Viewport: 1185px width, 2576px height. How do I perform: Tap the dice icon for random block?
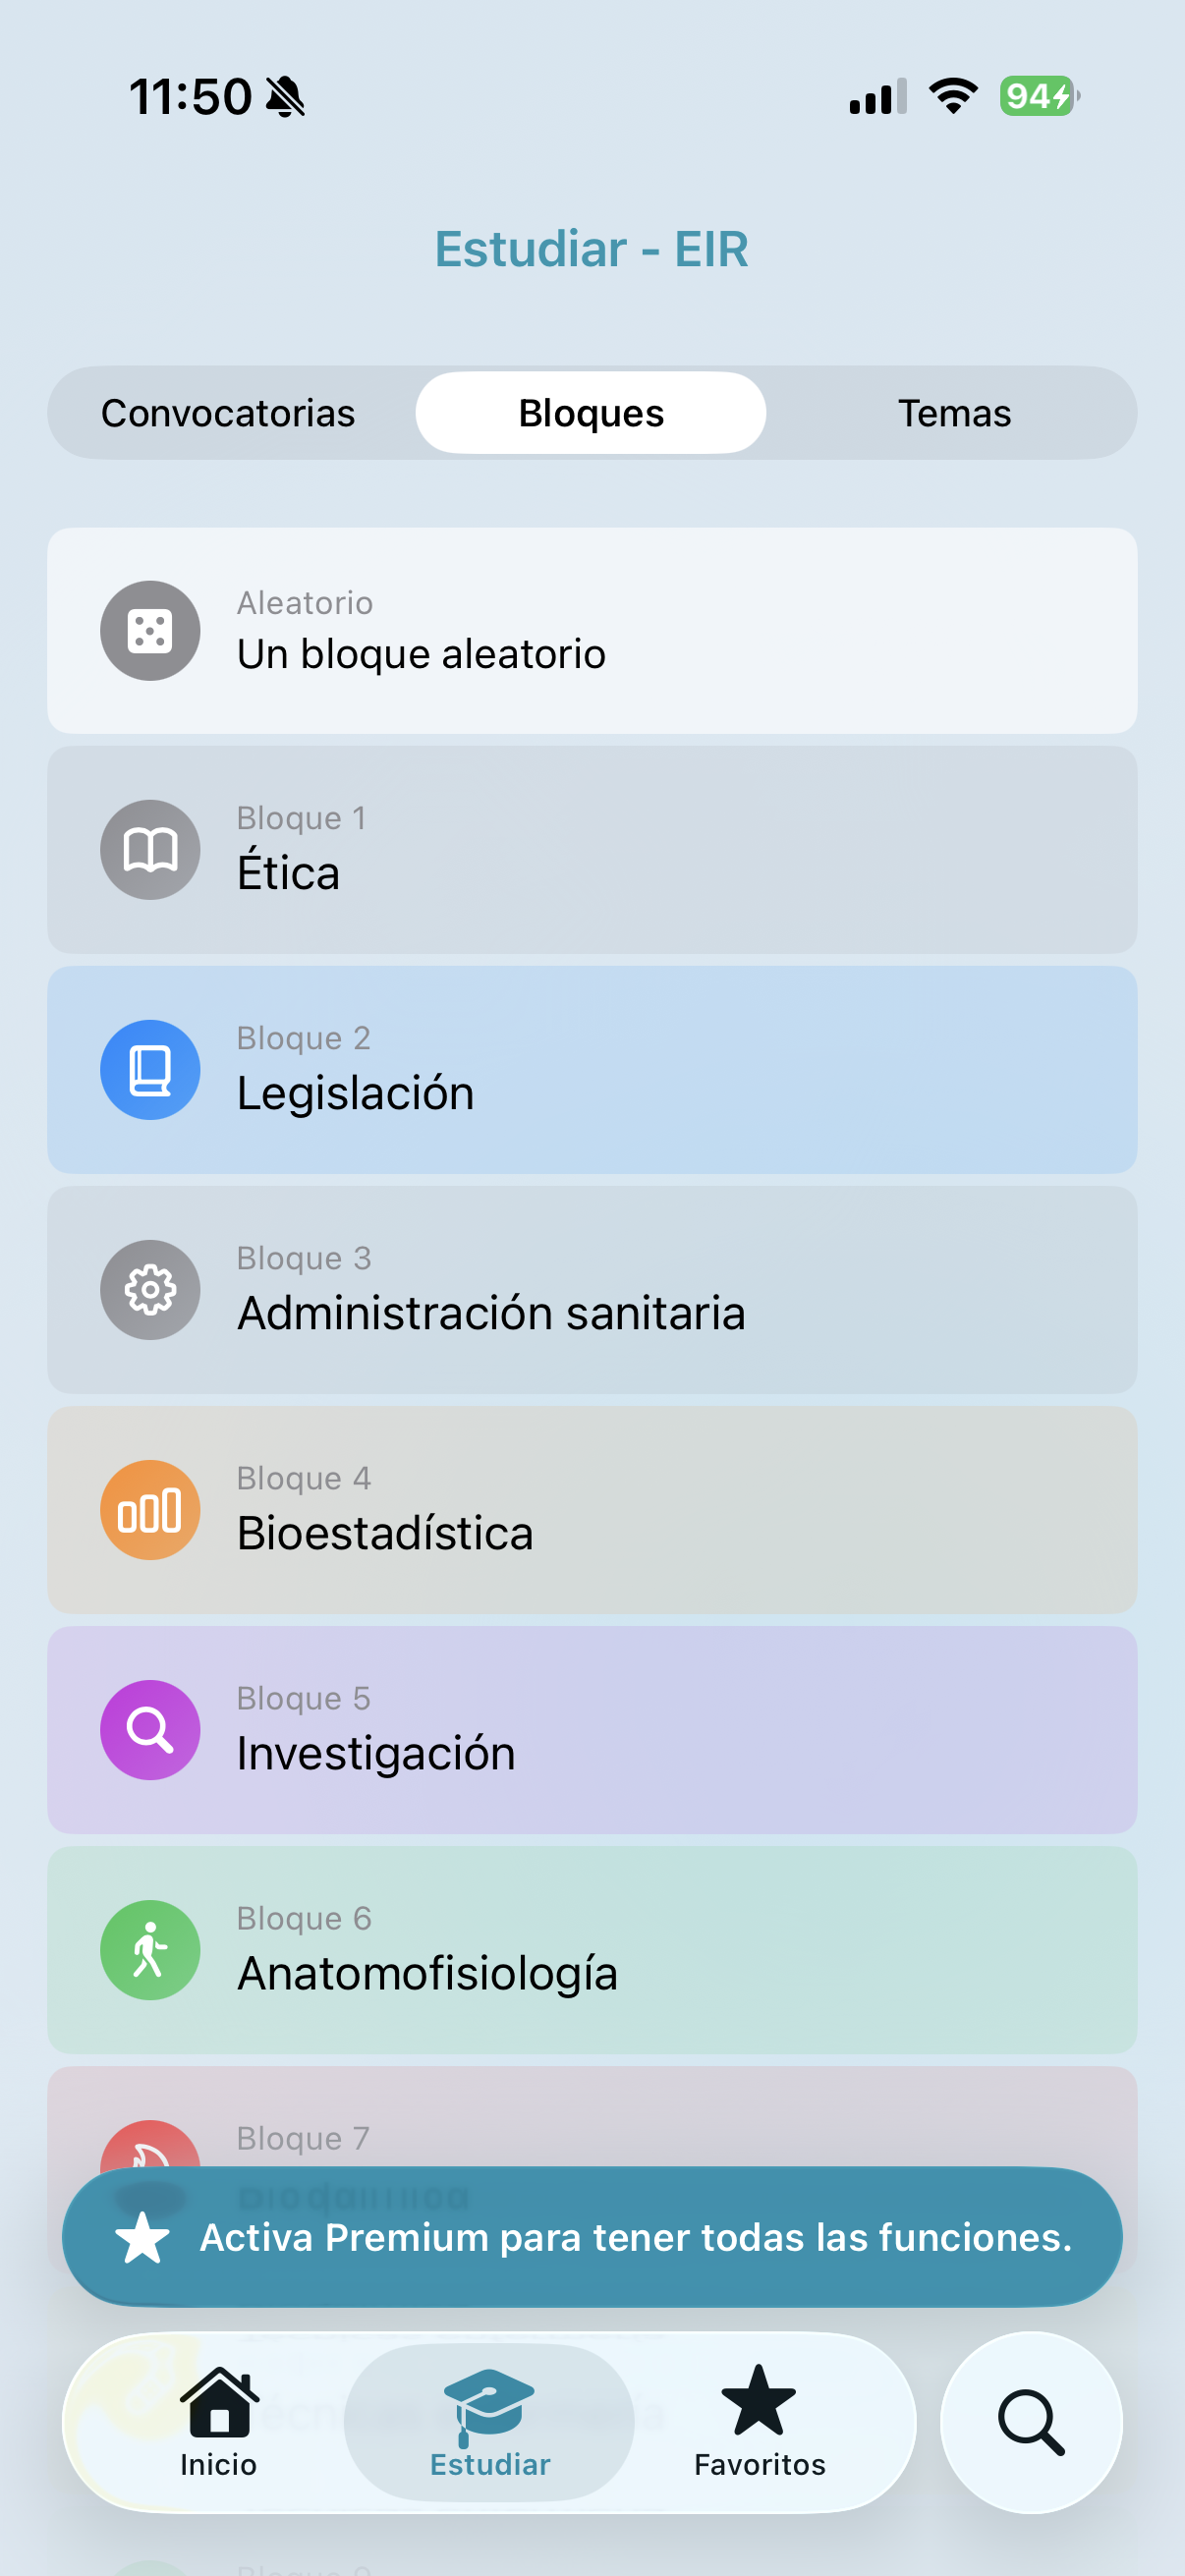(150, 631)
